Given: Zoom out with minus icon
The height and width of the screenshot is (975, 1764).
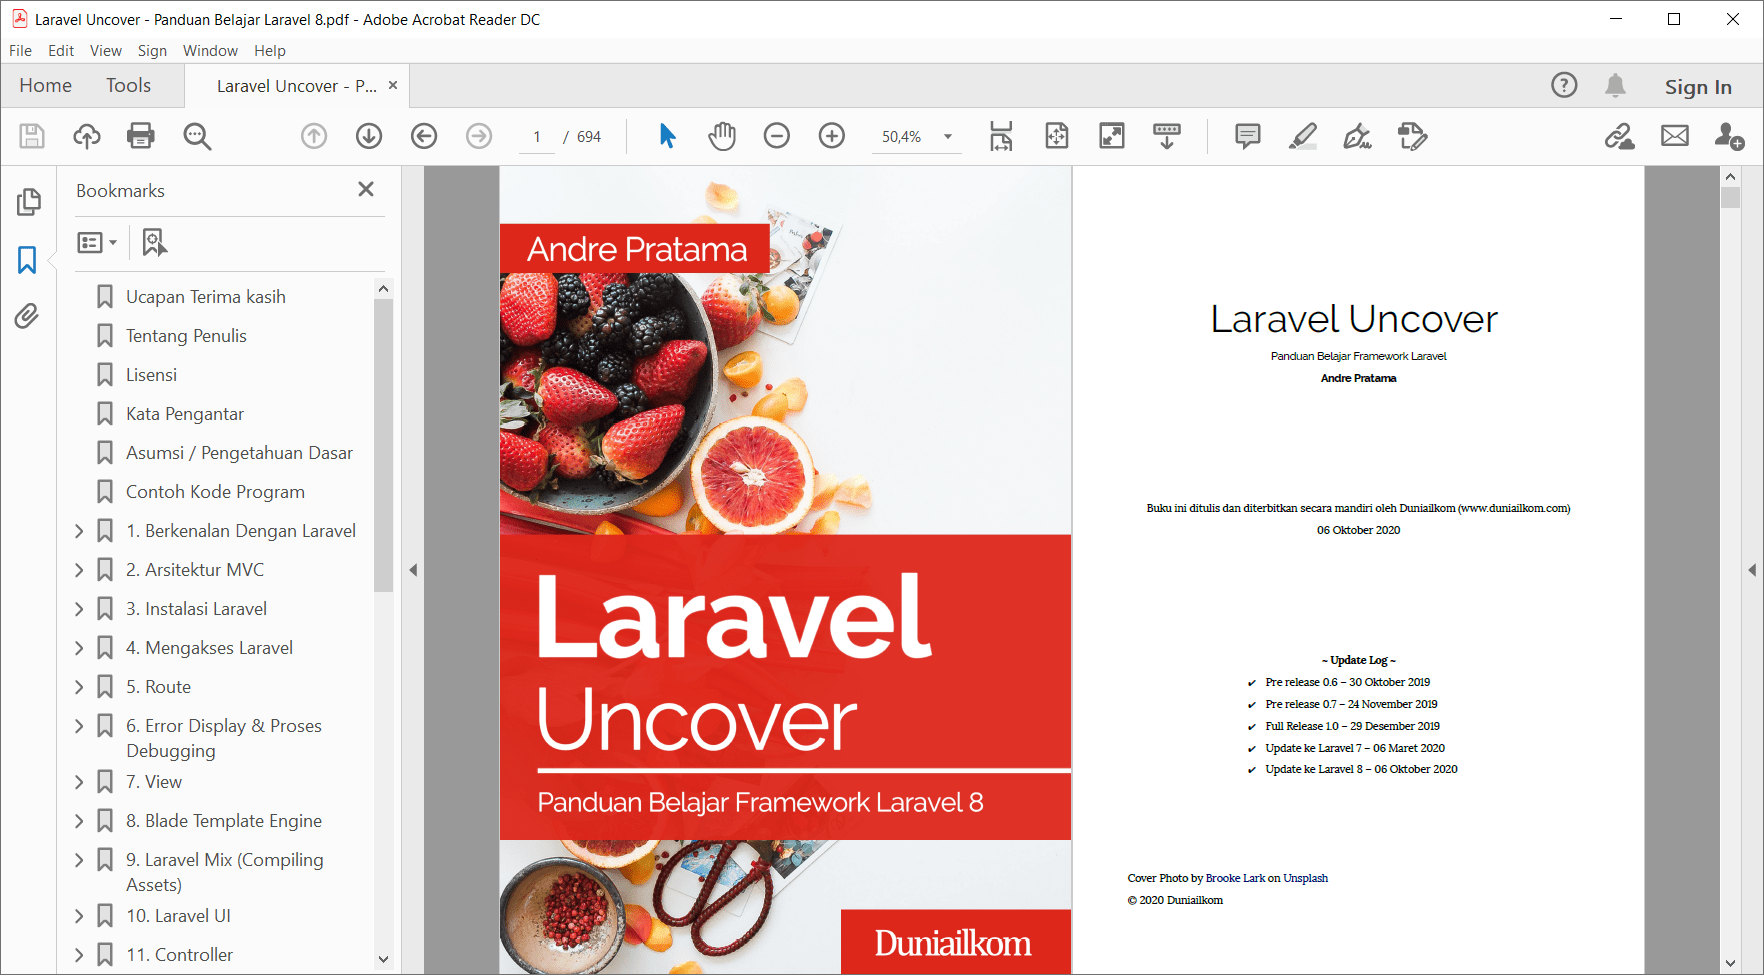Looking at the screenshot, I should (777, 136).
